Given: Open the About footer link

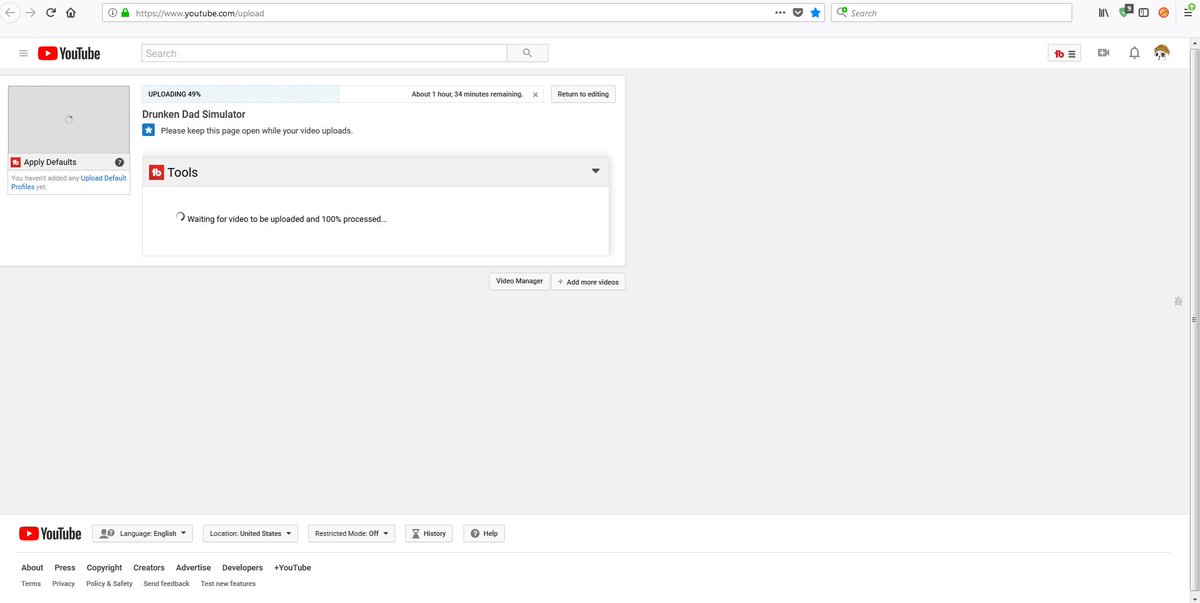Looking at the screenshot, I should [x=32, y=568].
